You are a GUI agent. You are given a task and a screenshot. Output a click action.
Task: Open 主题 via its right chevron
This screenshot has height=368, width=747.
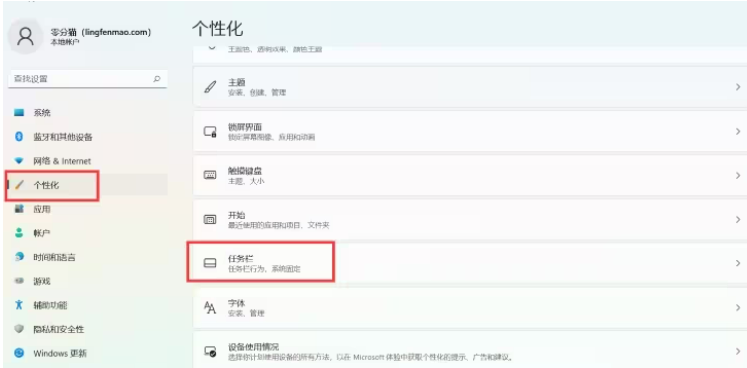pos(738,87)
